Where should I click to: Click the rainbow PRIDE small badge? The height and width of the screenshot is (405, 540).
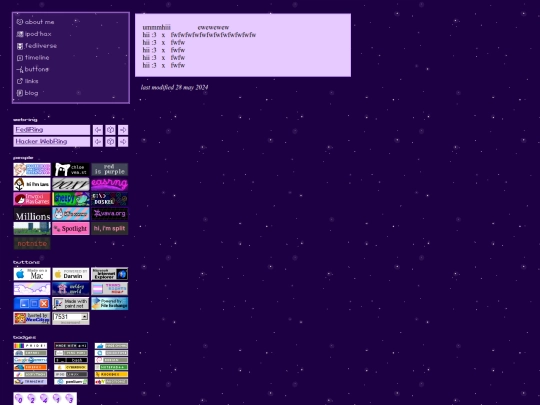coord(30,346)
